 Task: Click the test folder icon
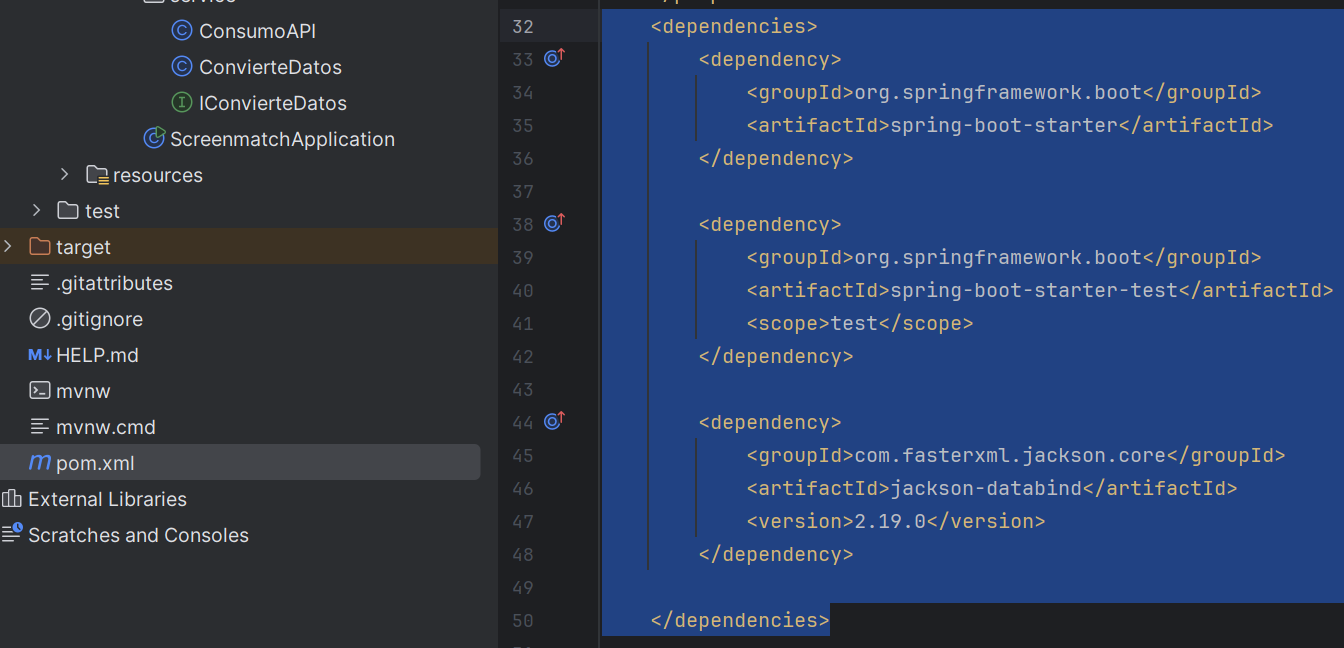pyautogui.click(x=68, y=211)
